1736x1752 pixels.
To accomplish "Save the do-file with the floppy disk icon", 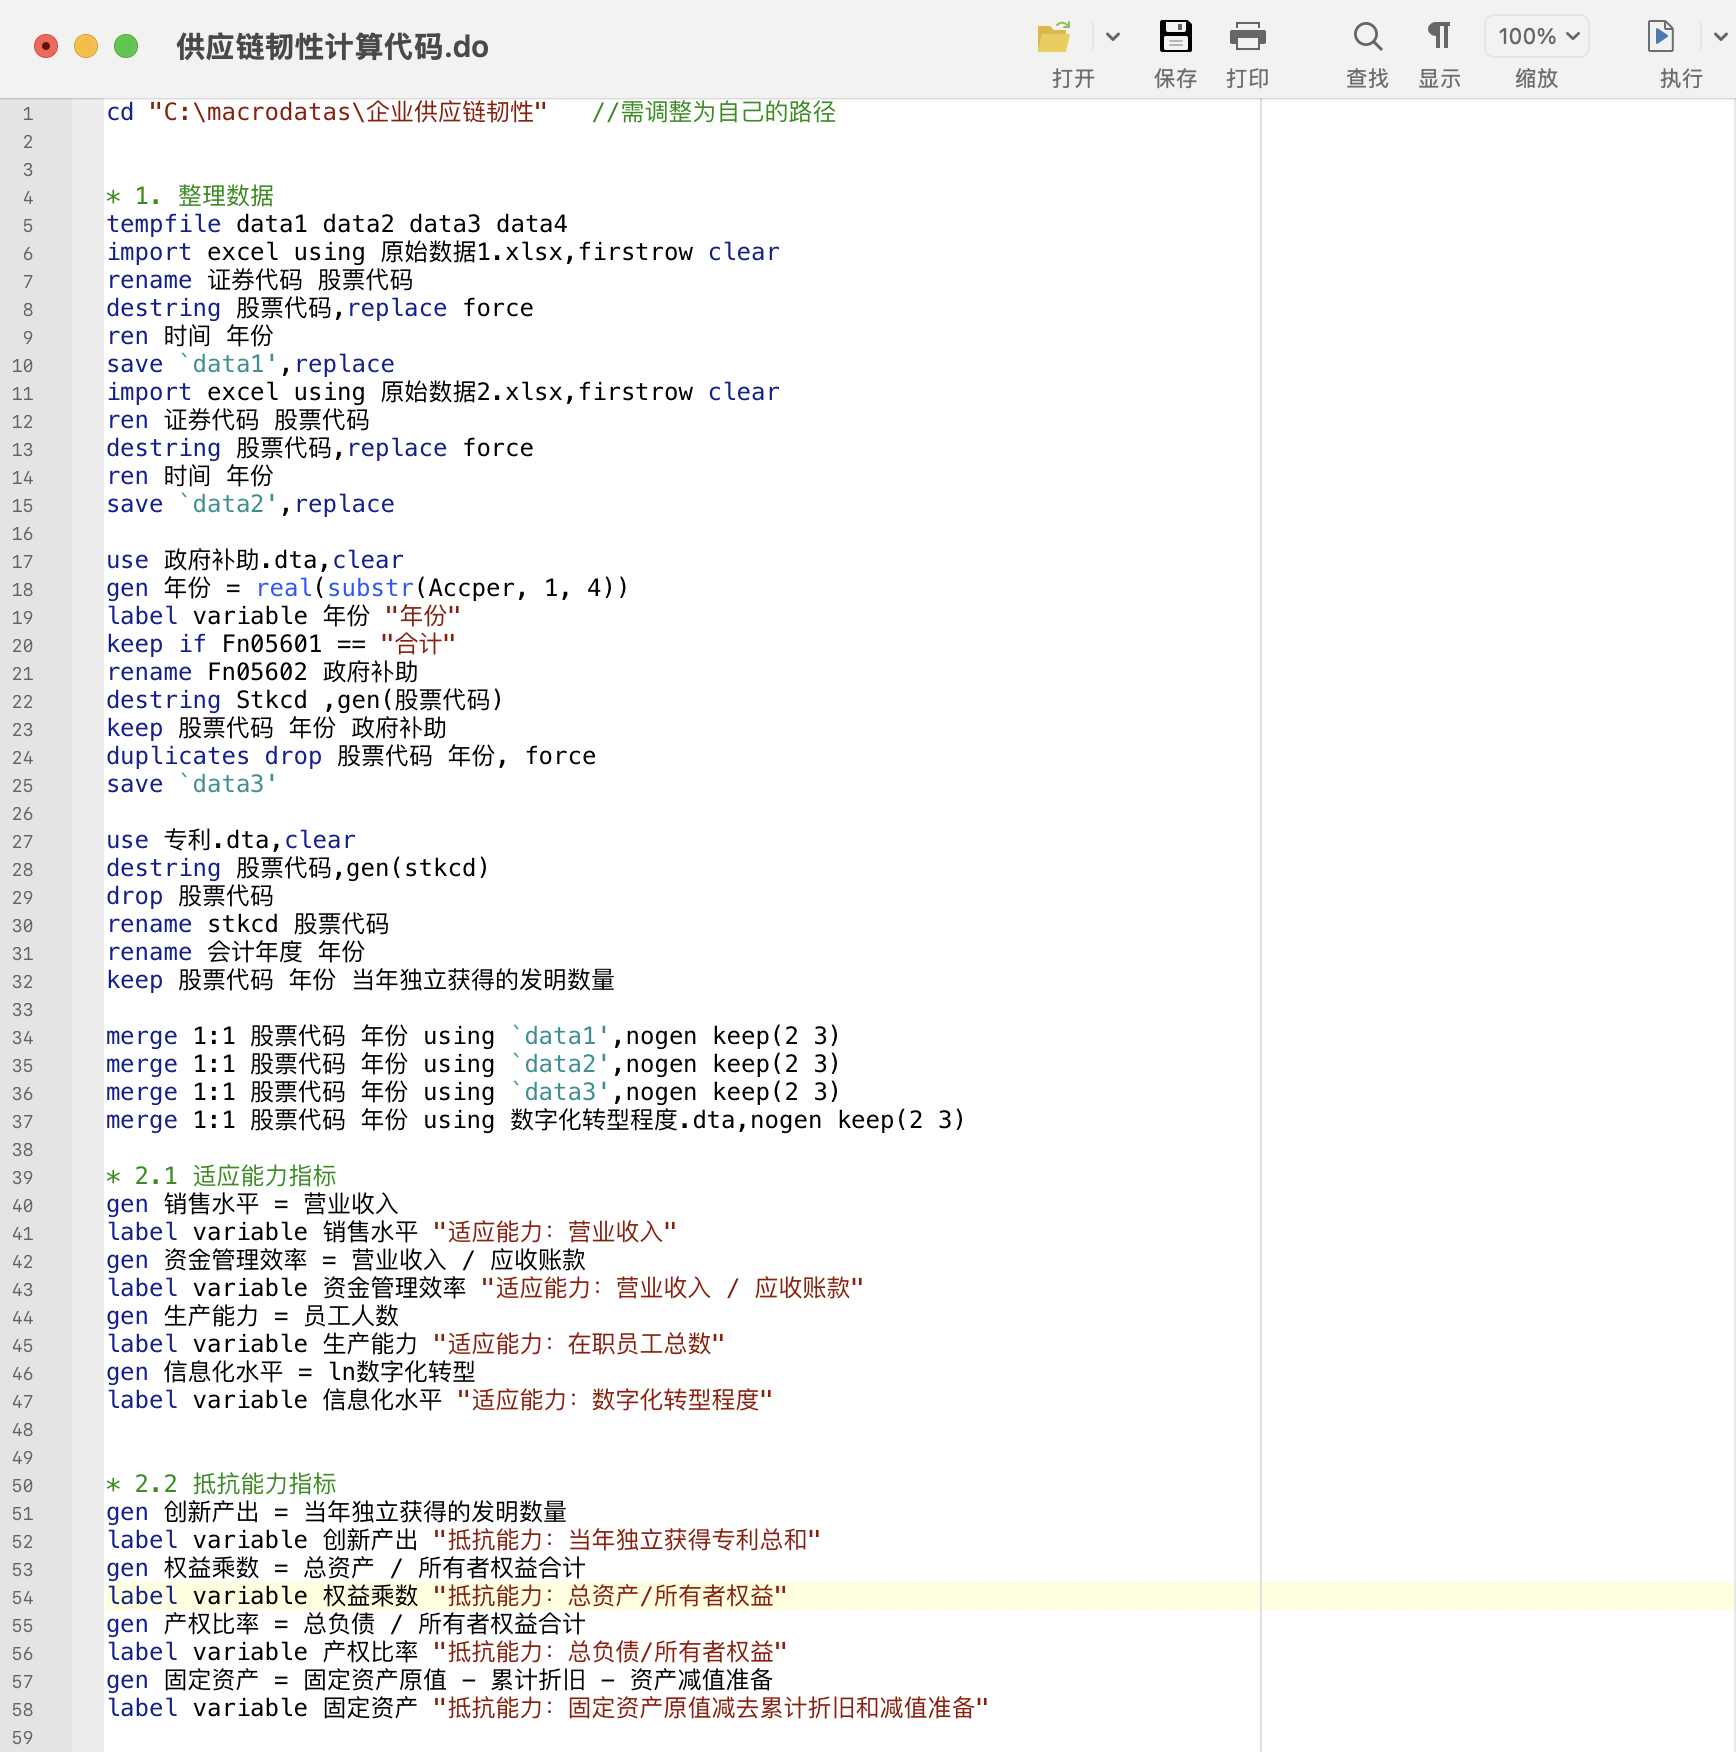I will click(1175, 38).
